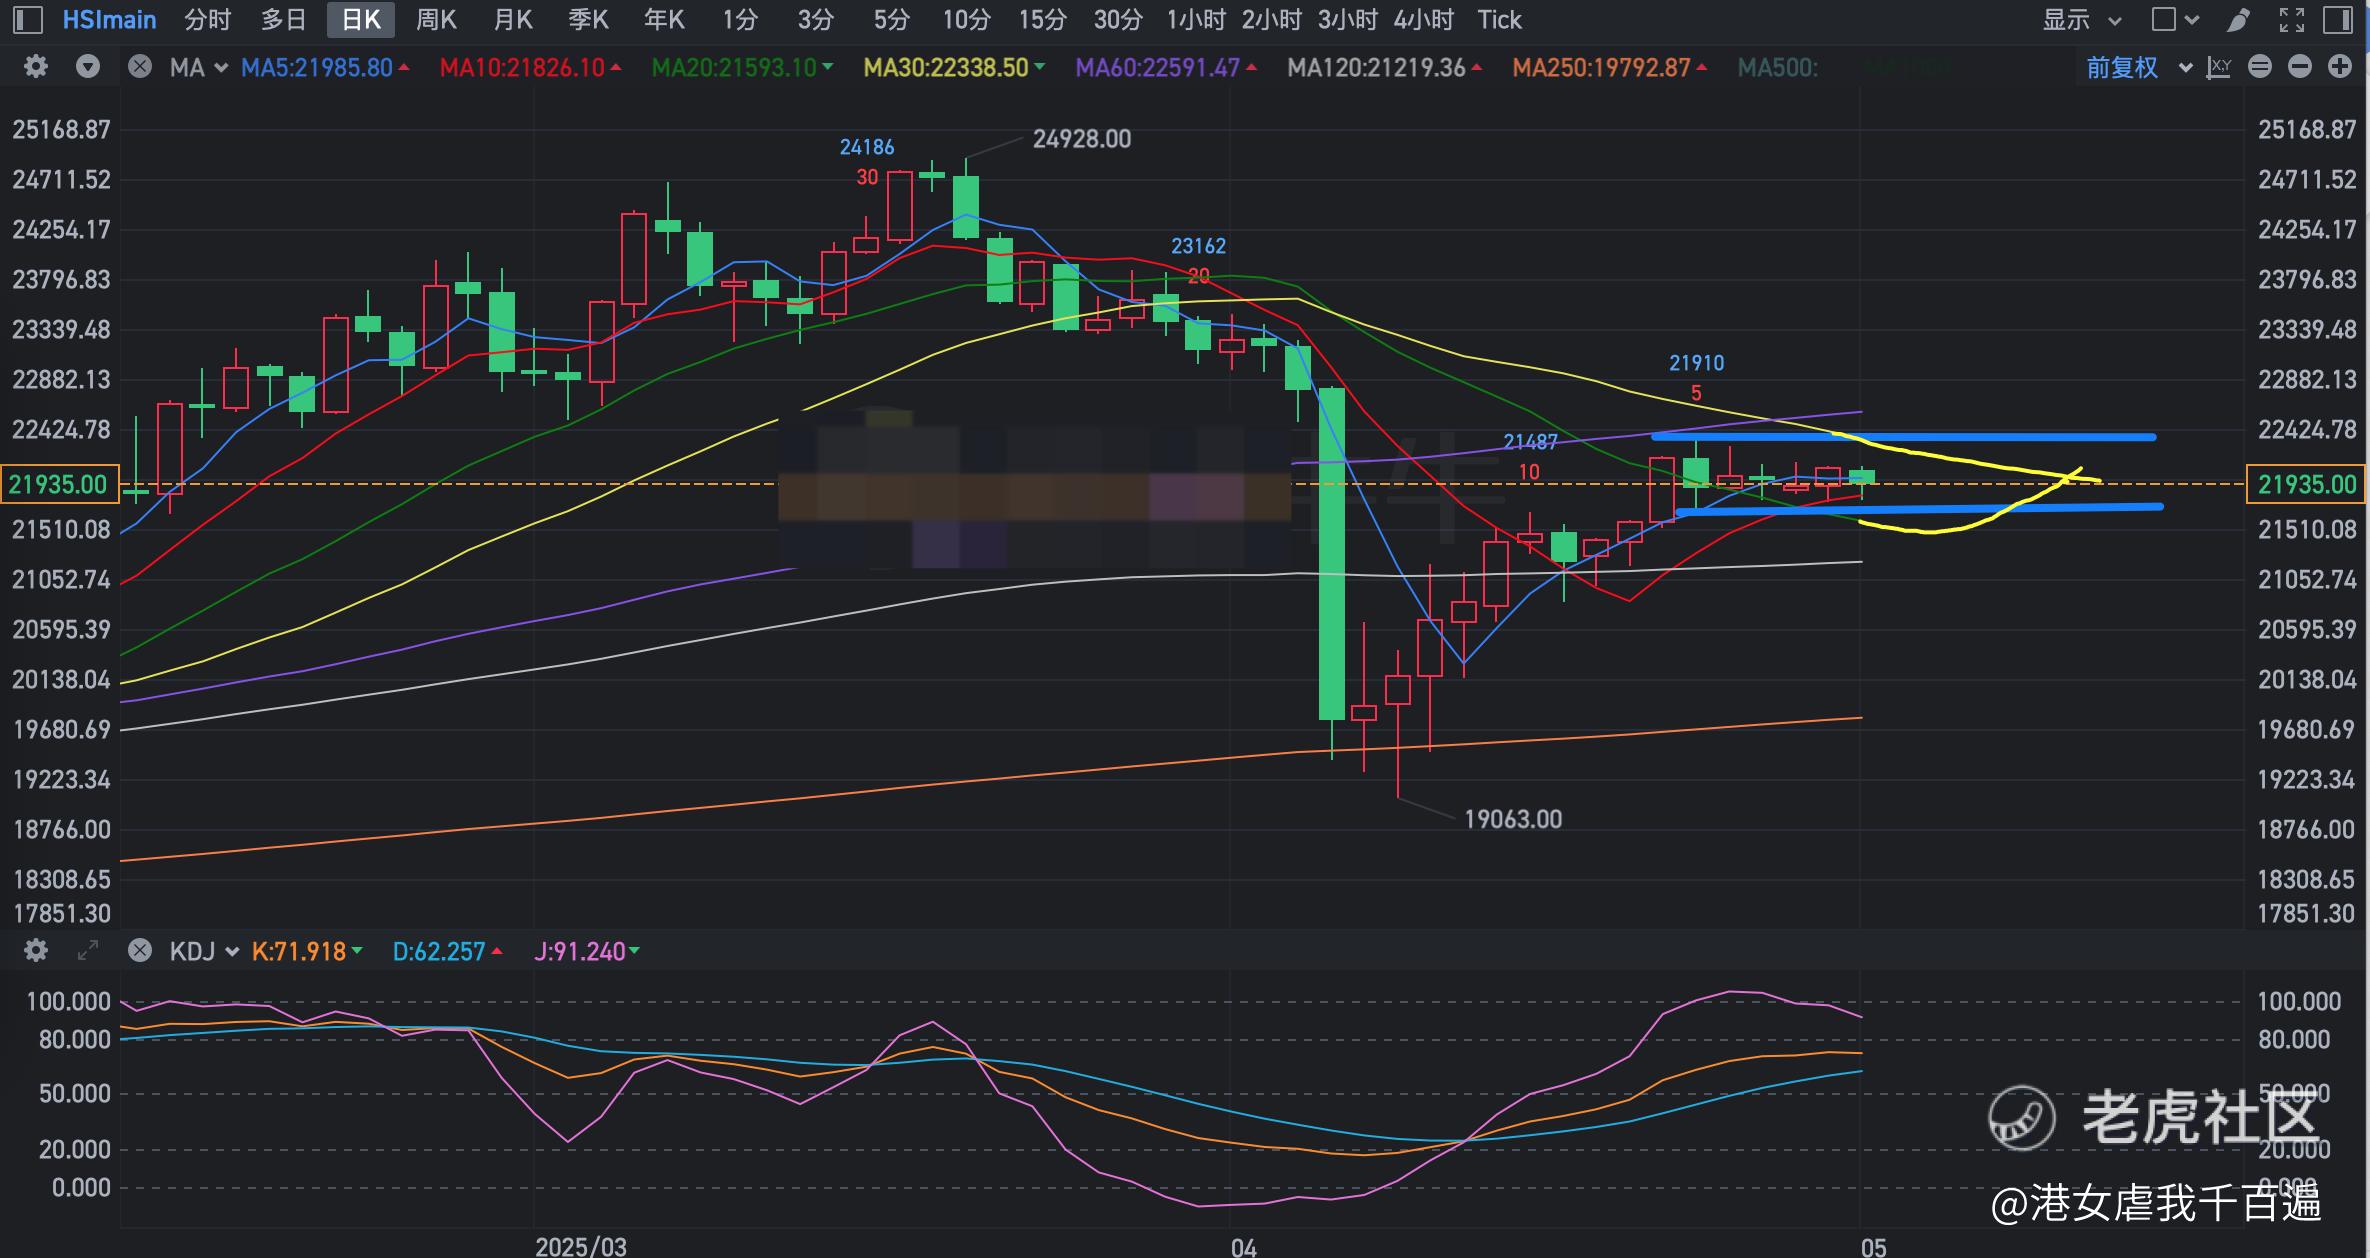Remove the KDJ indicator with X icon

140,950
